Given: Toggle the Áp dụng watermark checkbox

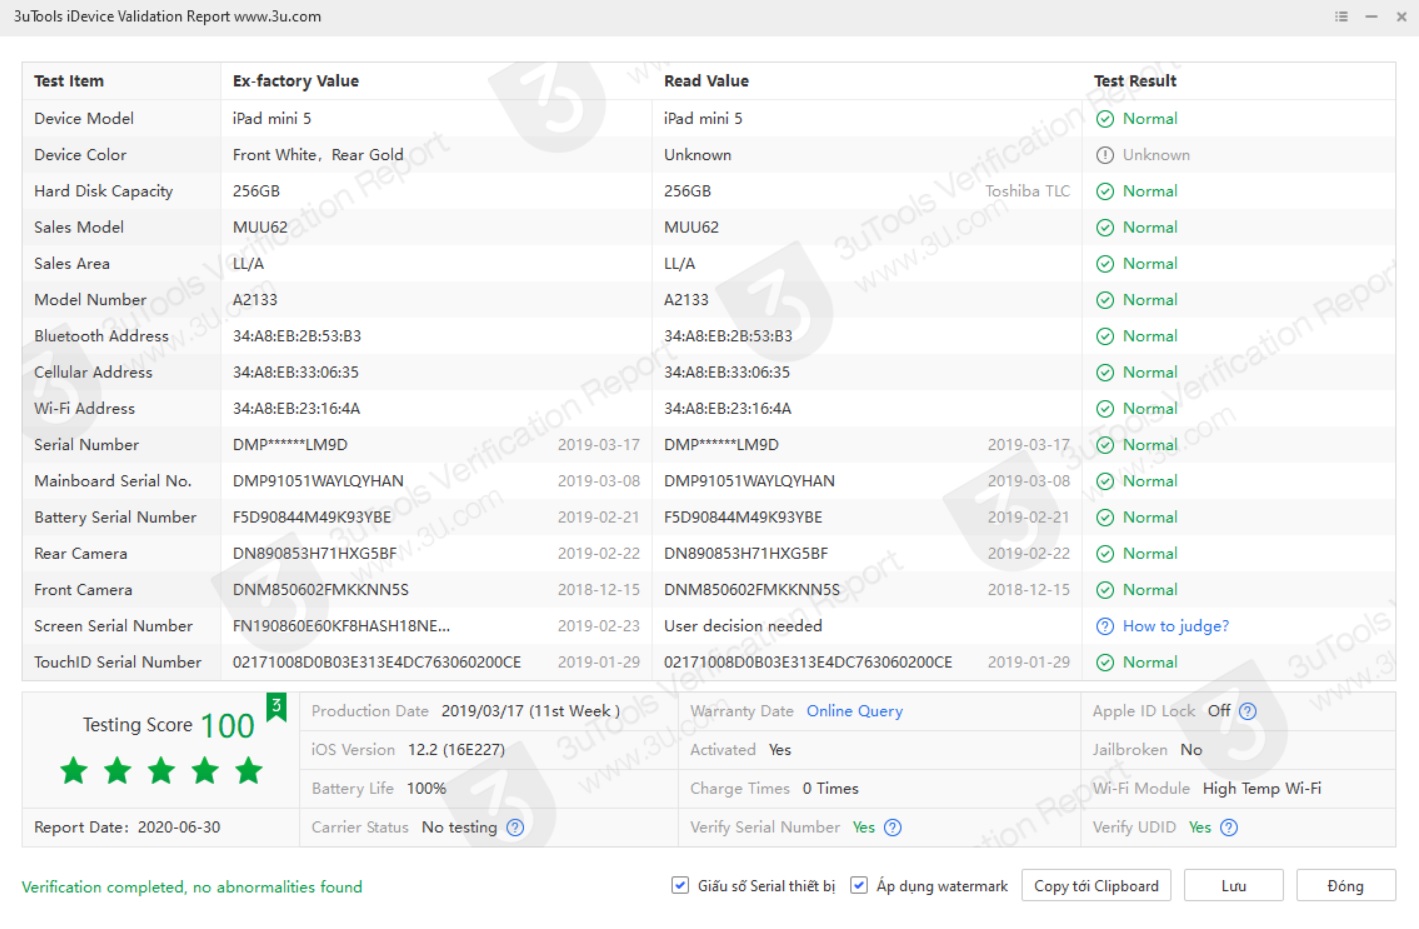Looking at the screenshot, I should coord(859,885).
